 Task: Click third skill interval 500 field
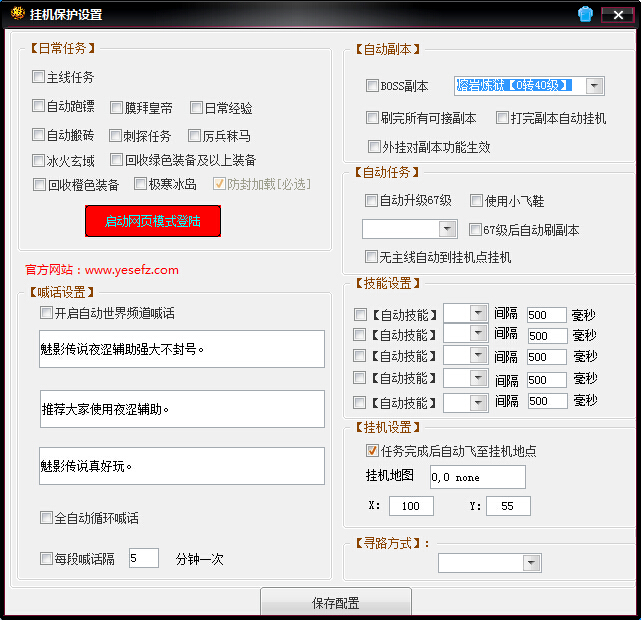point(547,357)
